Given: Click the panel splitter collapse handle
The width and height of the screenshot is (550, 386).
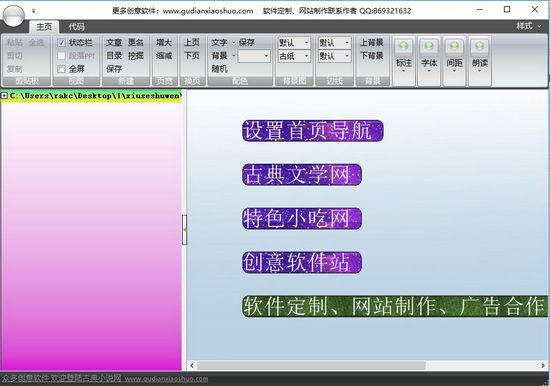Looking at the screenshot, I should pyautogui.click(x=185, y=230).
